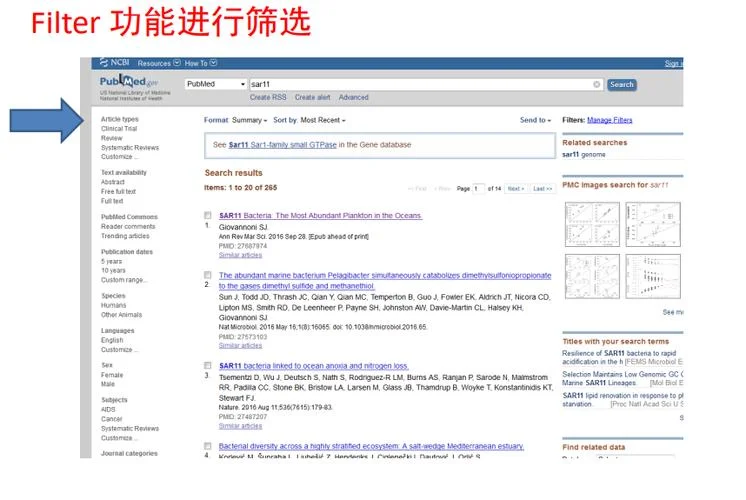Jump to the Last results page

click(x=542, y=189)
